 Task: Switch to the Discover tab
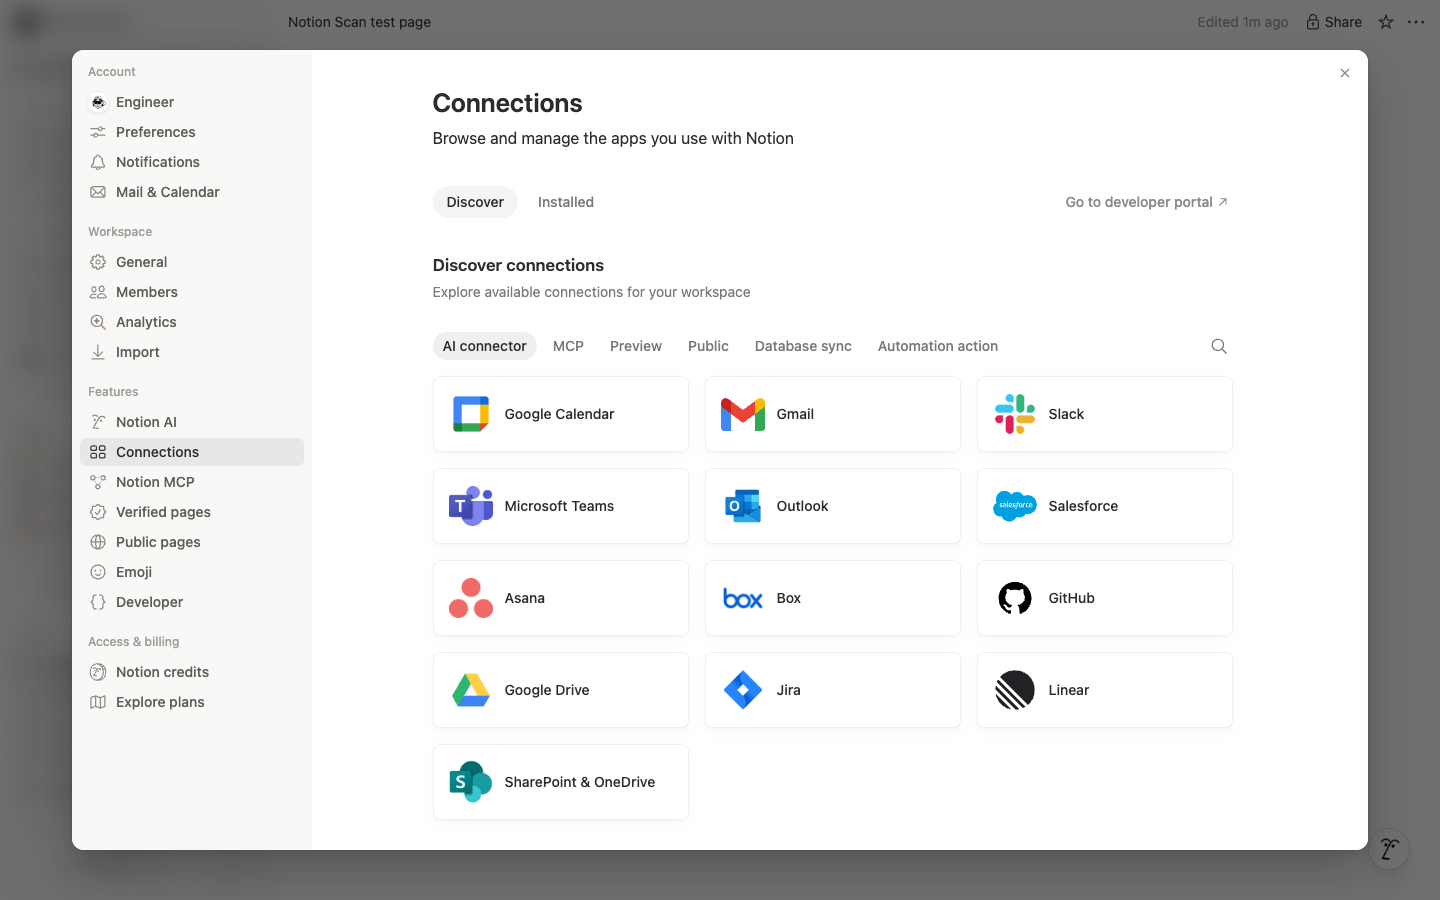click(475, 202)
